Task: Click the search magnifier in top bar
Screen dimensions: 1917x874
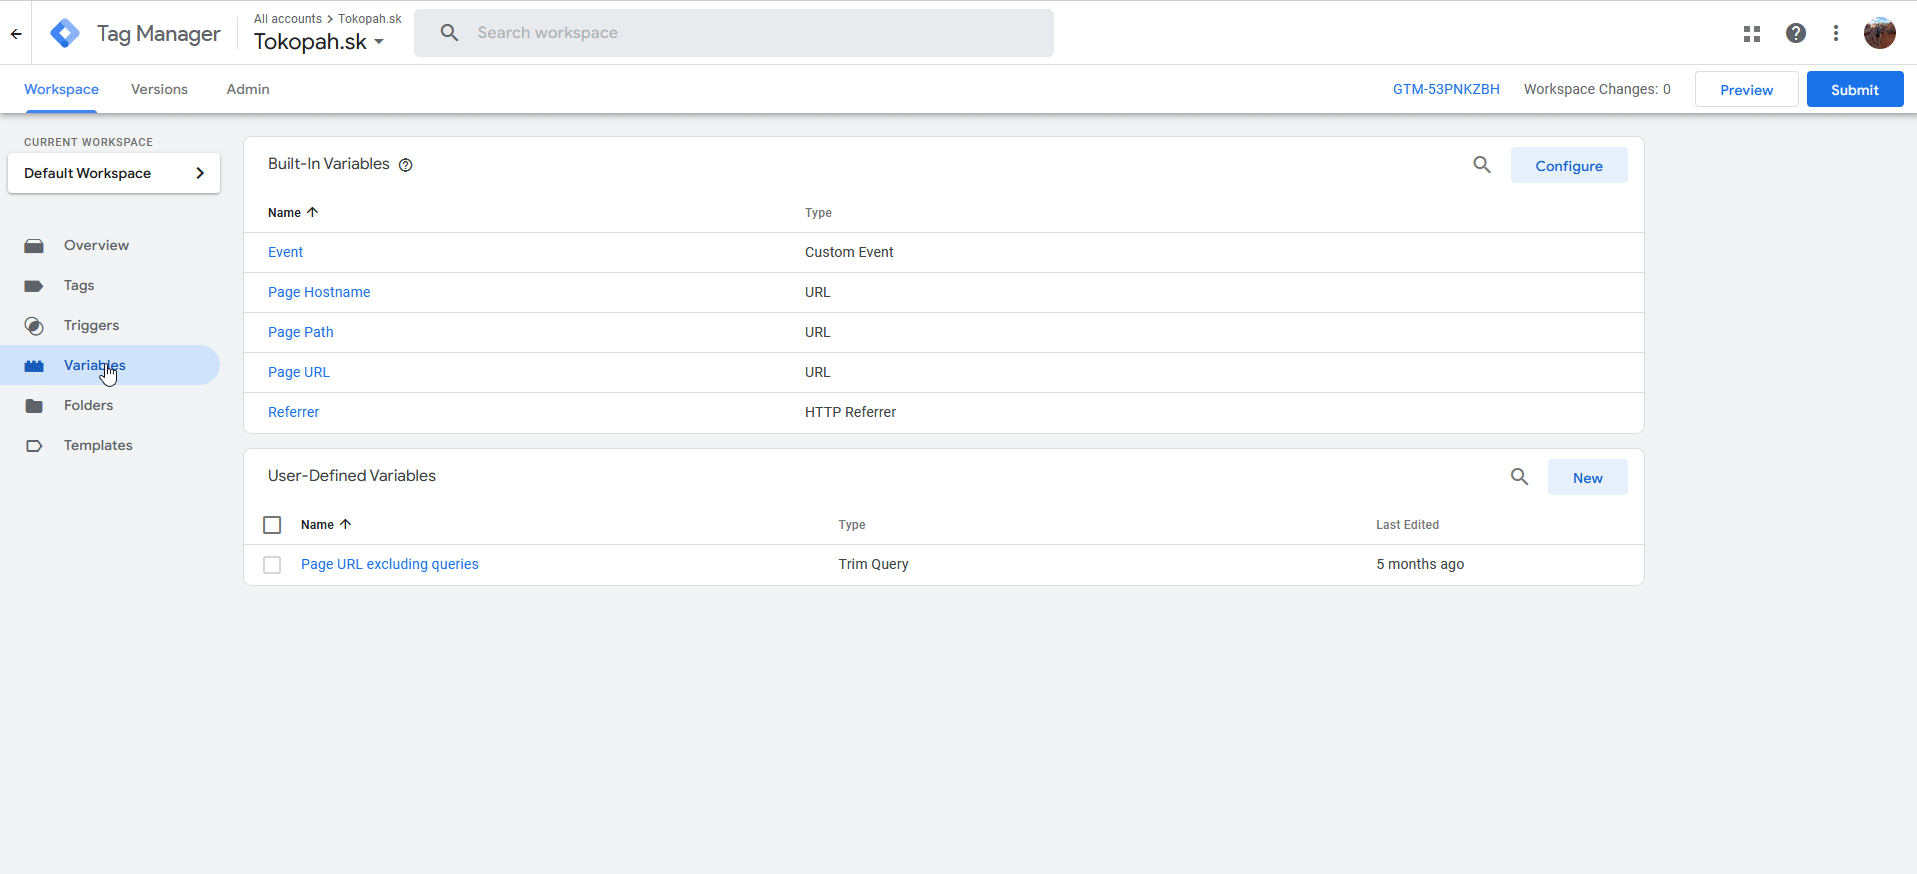Action: coord(450,33)
